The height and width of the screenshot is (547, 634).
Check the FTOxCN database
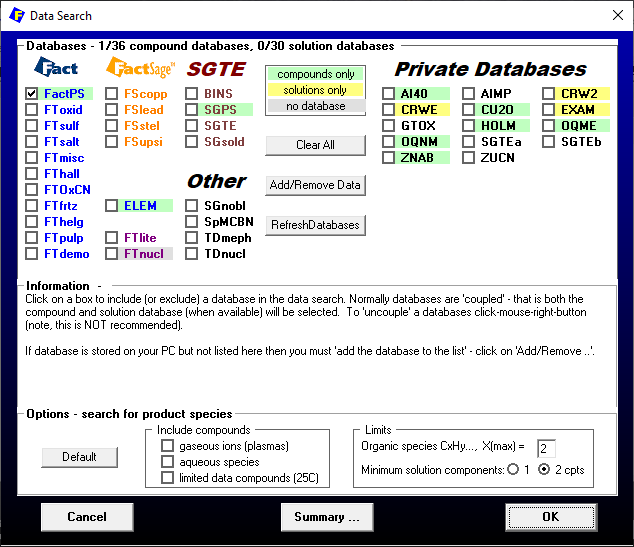(32, 190)
